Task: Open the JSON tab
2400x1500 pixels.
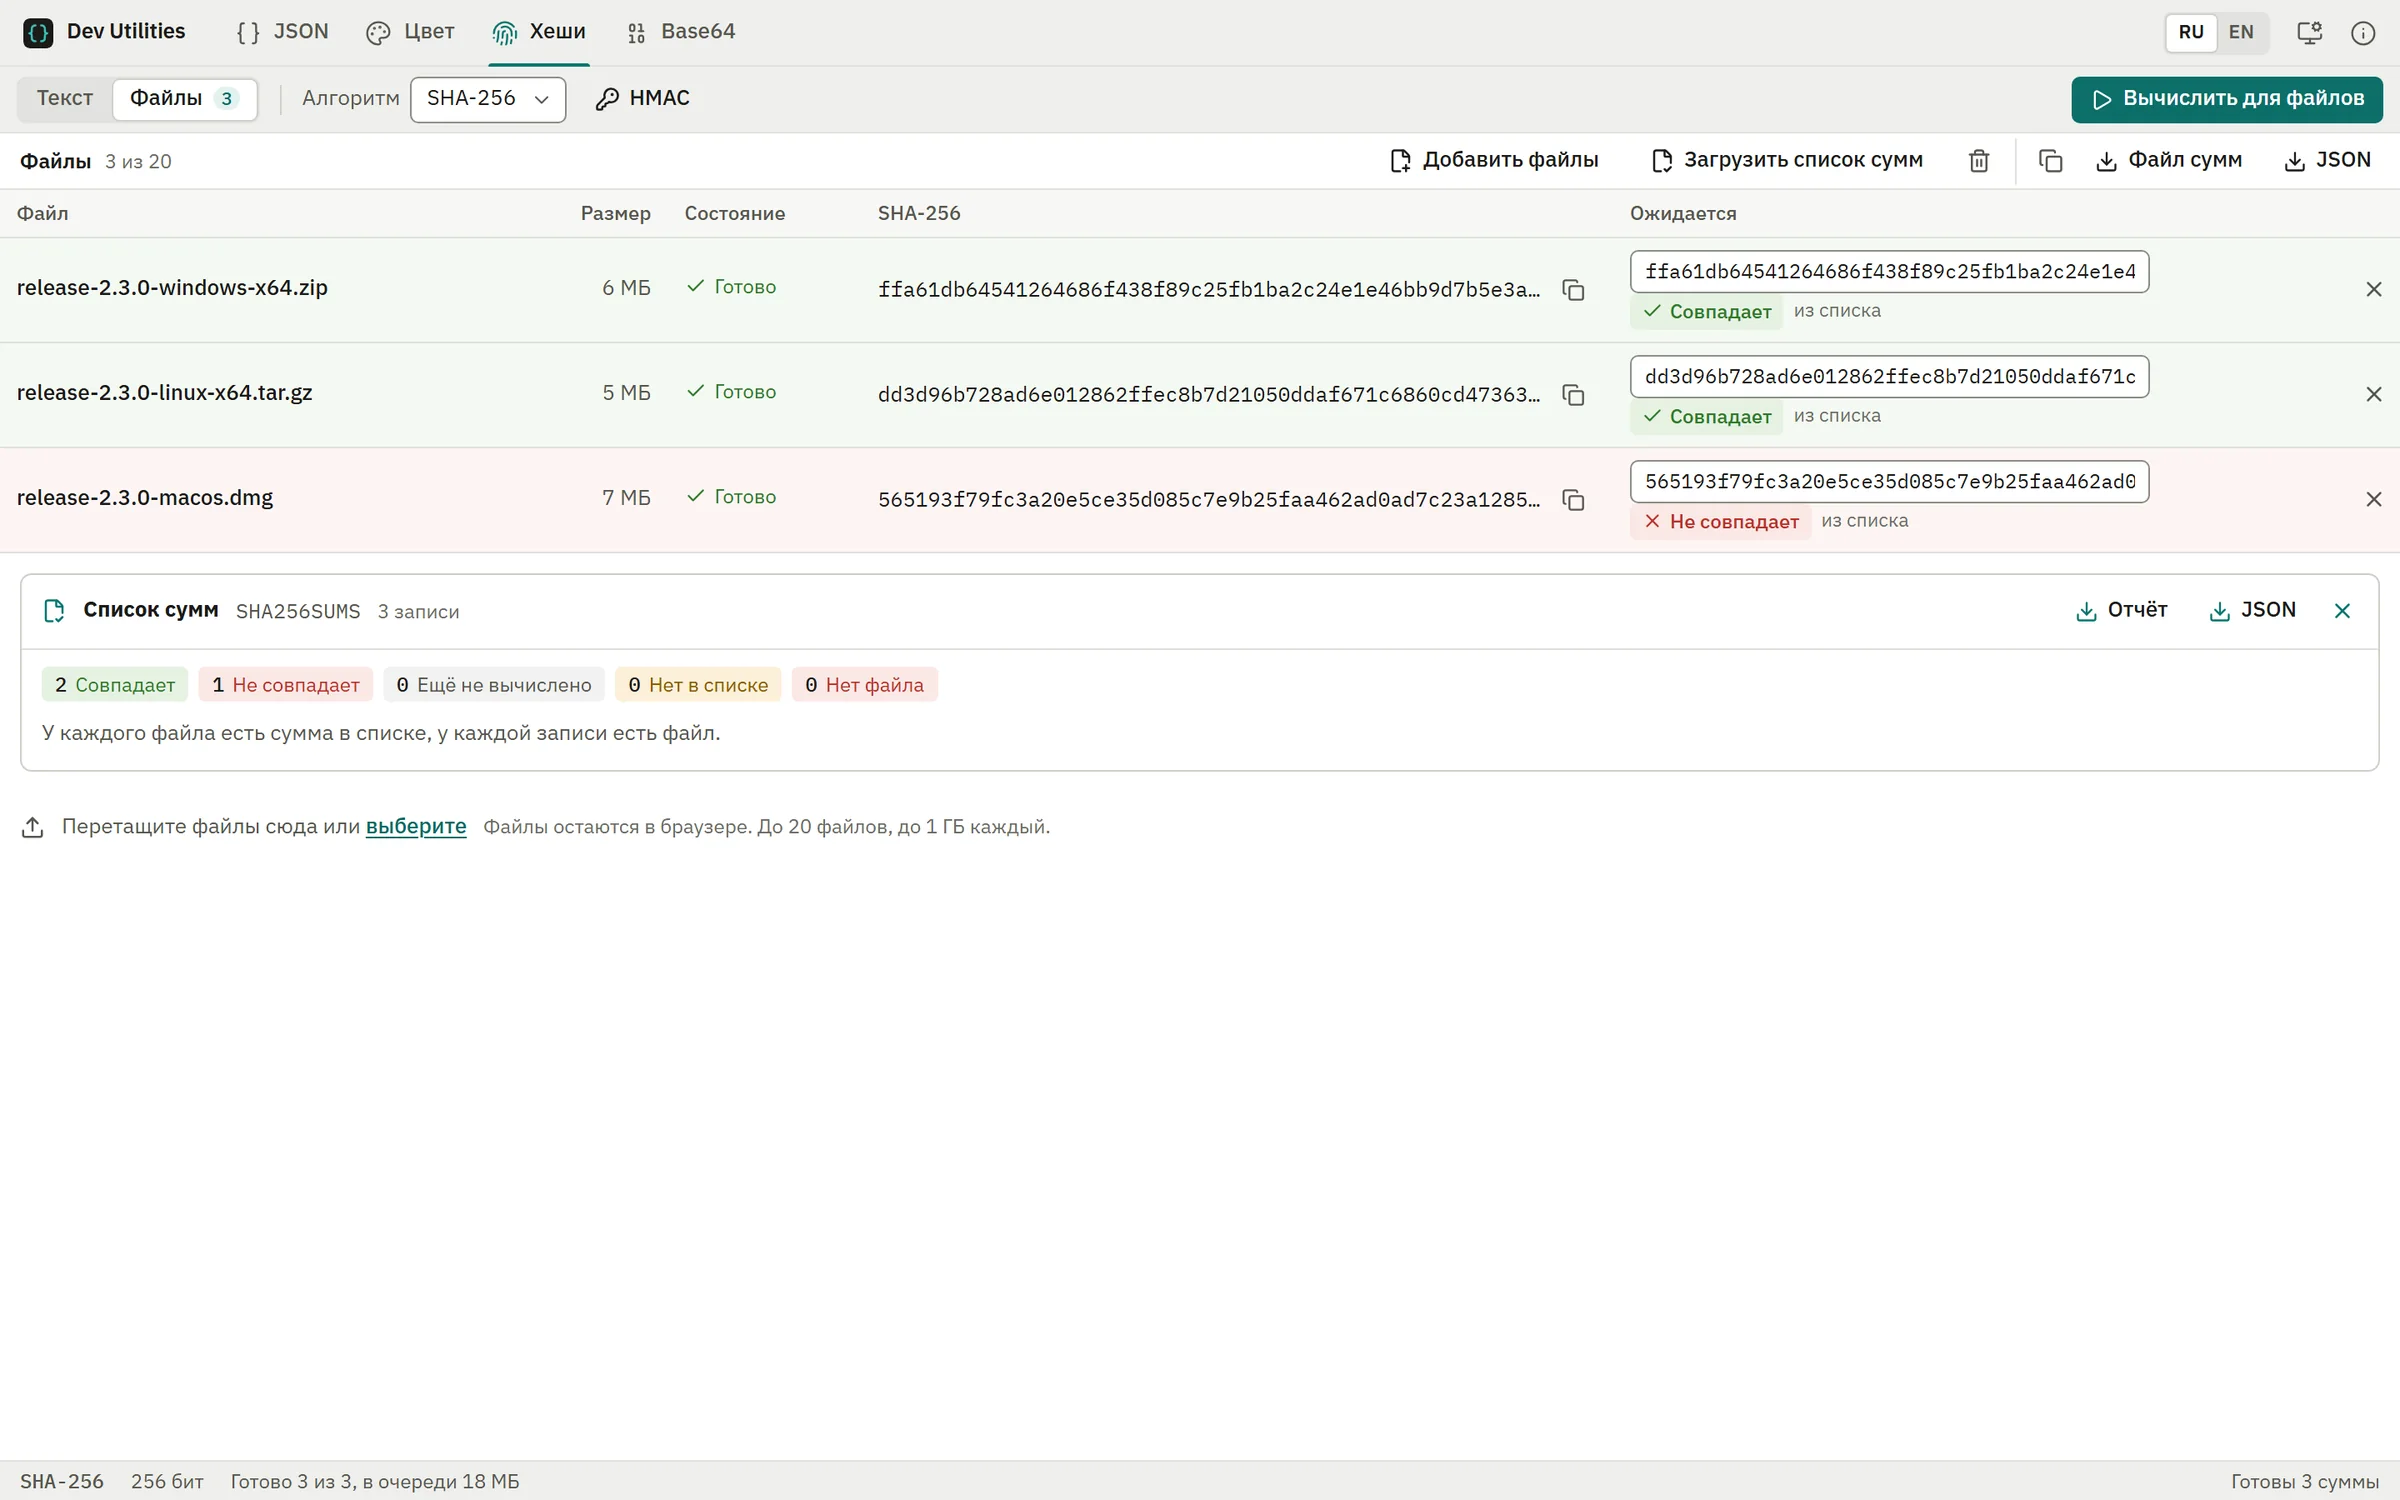Action: click(x=283, y=32)
